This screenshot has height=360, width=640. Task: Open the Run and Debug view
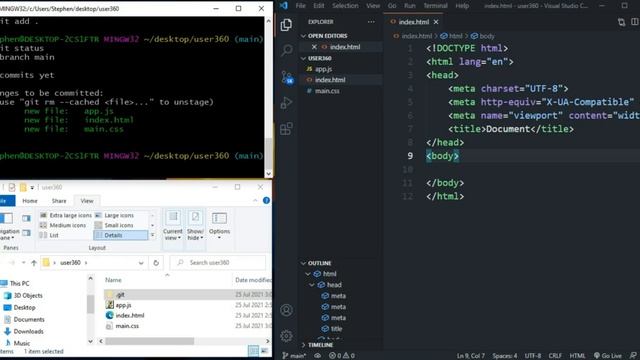click(287, 103)
